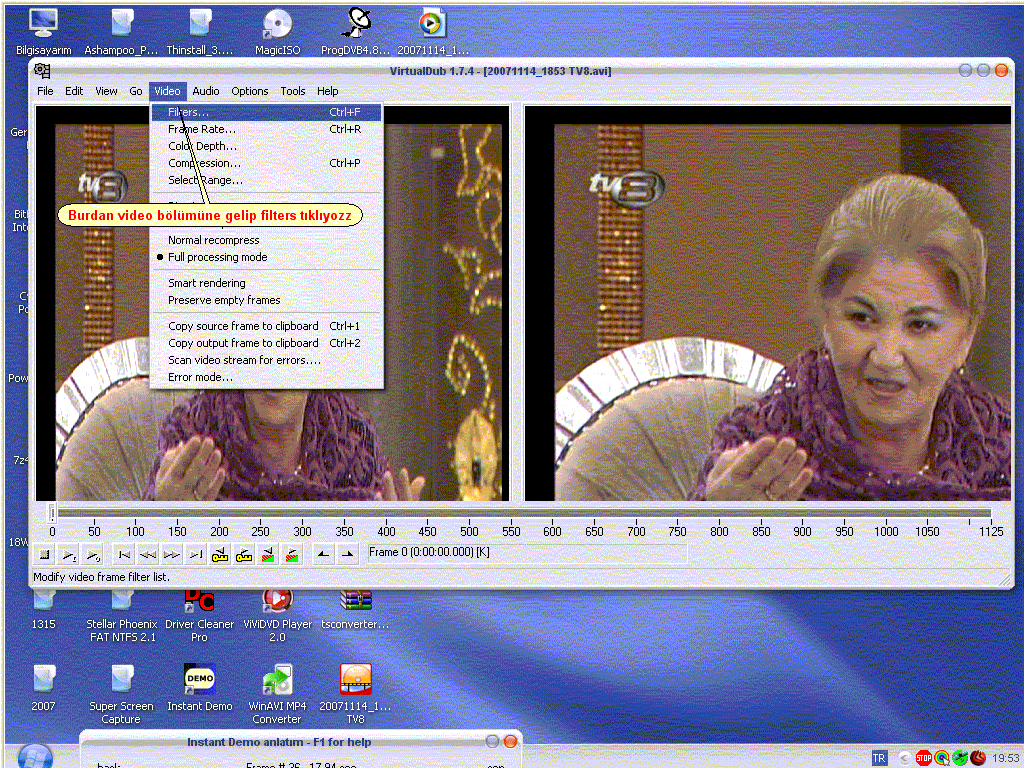The width and height of the screenshot is (1024, 768).
Task: Select the Thinstall_3... desktop icon
Action: pos(199,31)
